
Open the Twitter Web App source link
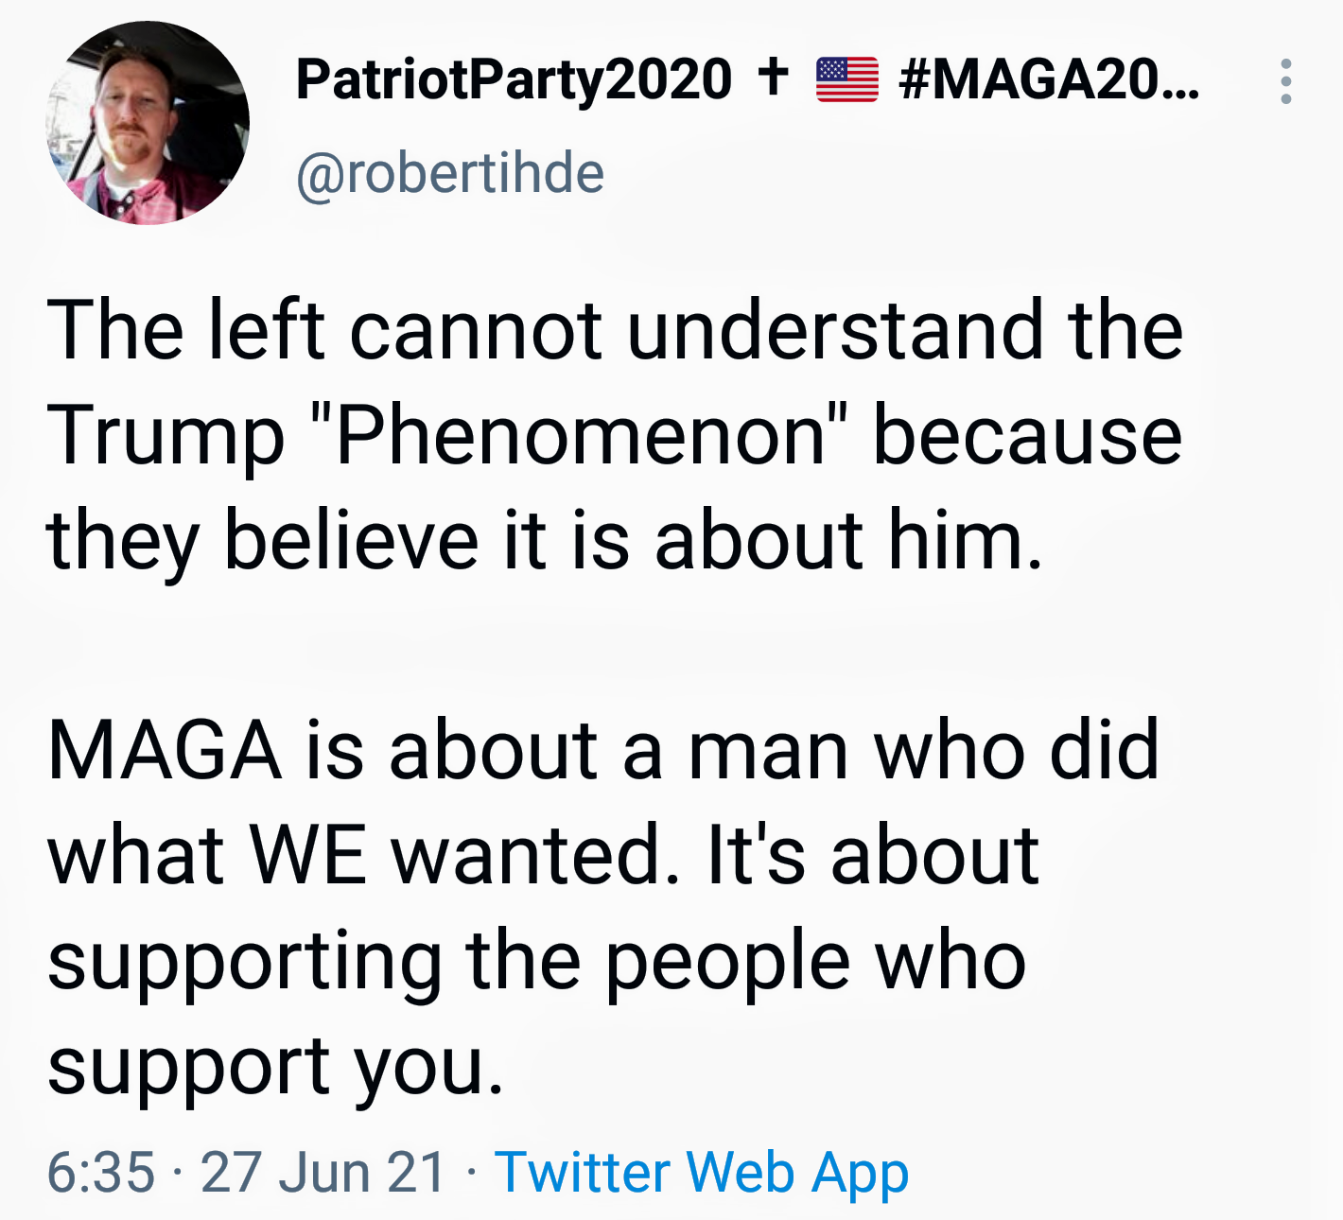point(701,1172)
